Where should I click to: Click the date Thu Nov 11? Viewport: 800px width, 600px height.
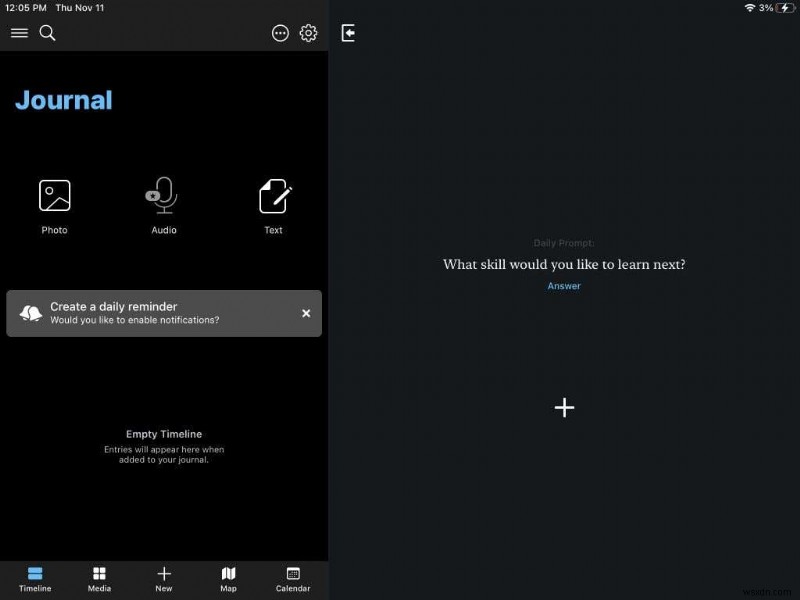coord(80,8)
